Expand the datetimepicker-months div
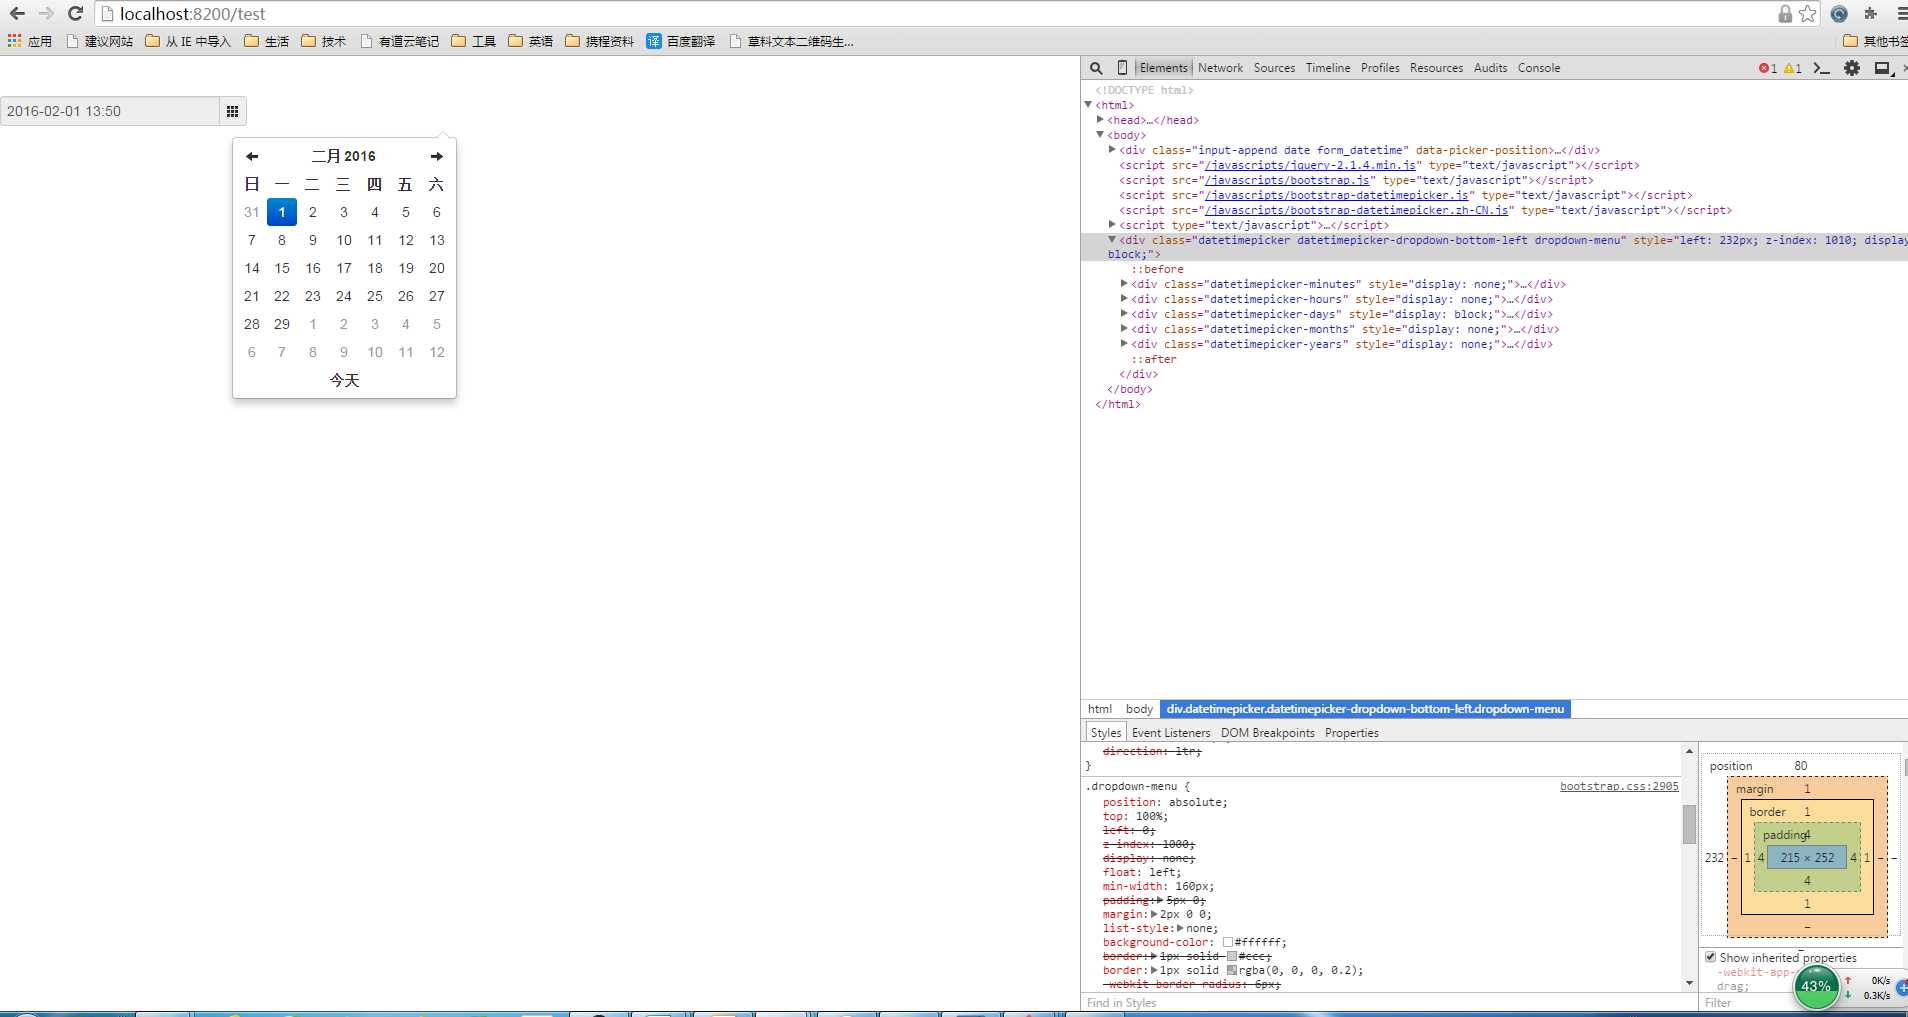This screenshot has width=1908, height=1017. tap(1124, 328)
